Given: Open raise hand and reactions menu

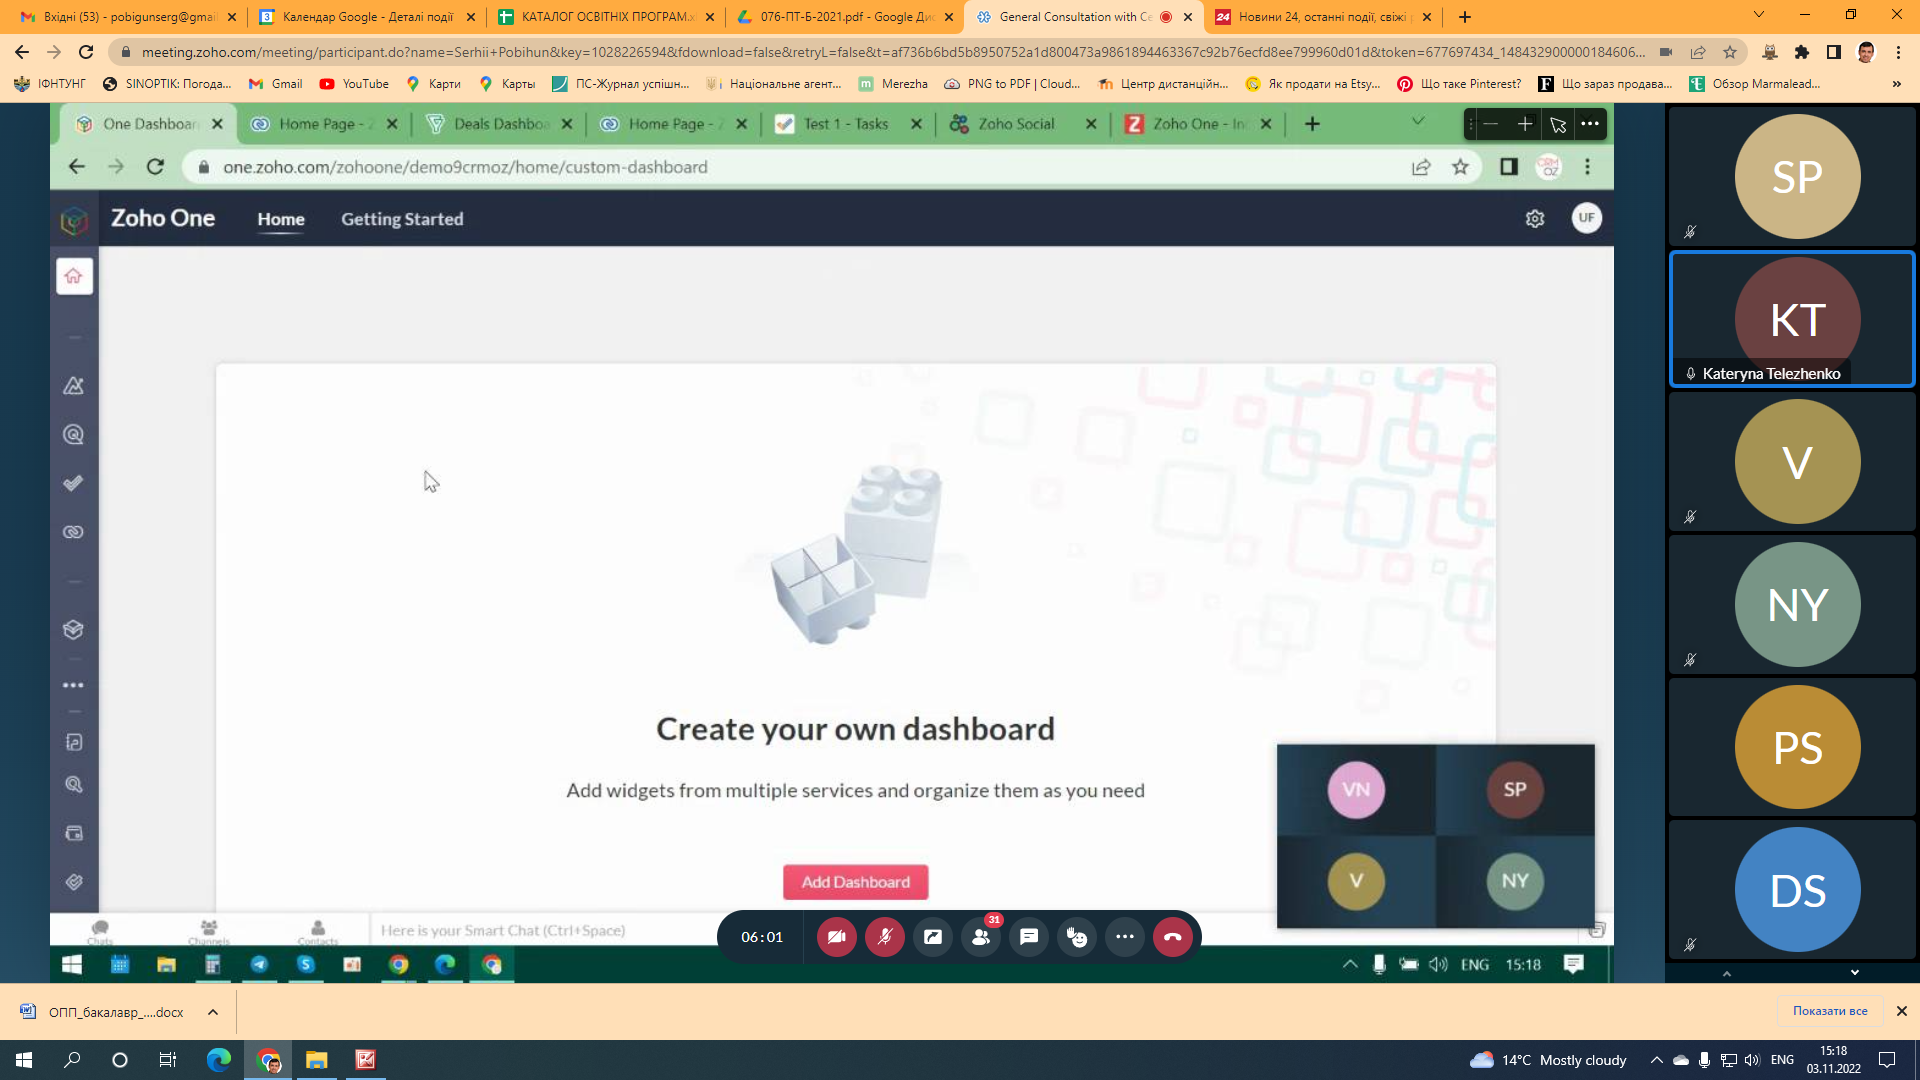Looking at the screenshot, I should click(x=1076, y=937).
